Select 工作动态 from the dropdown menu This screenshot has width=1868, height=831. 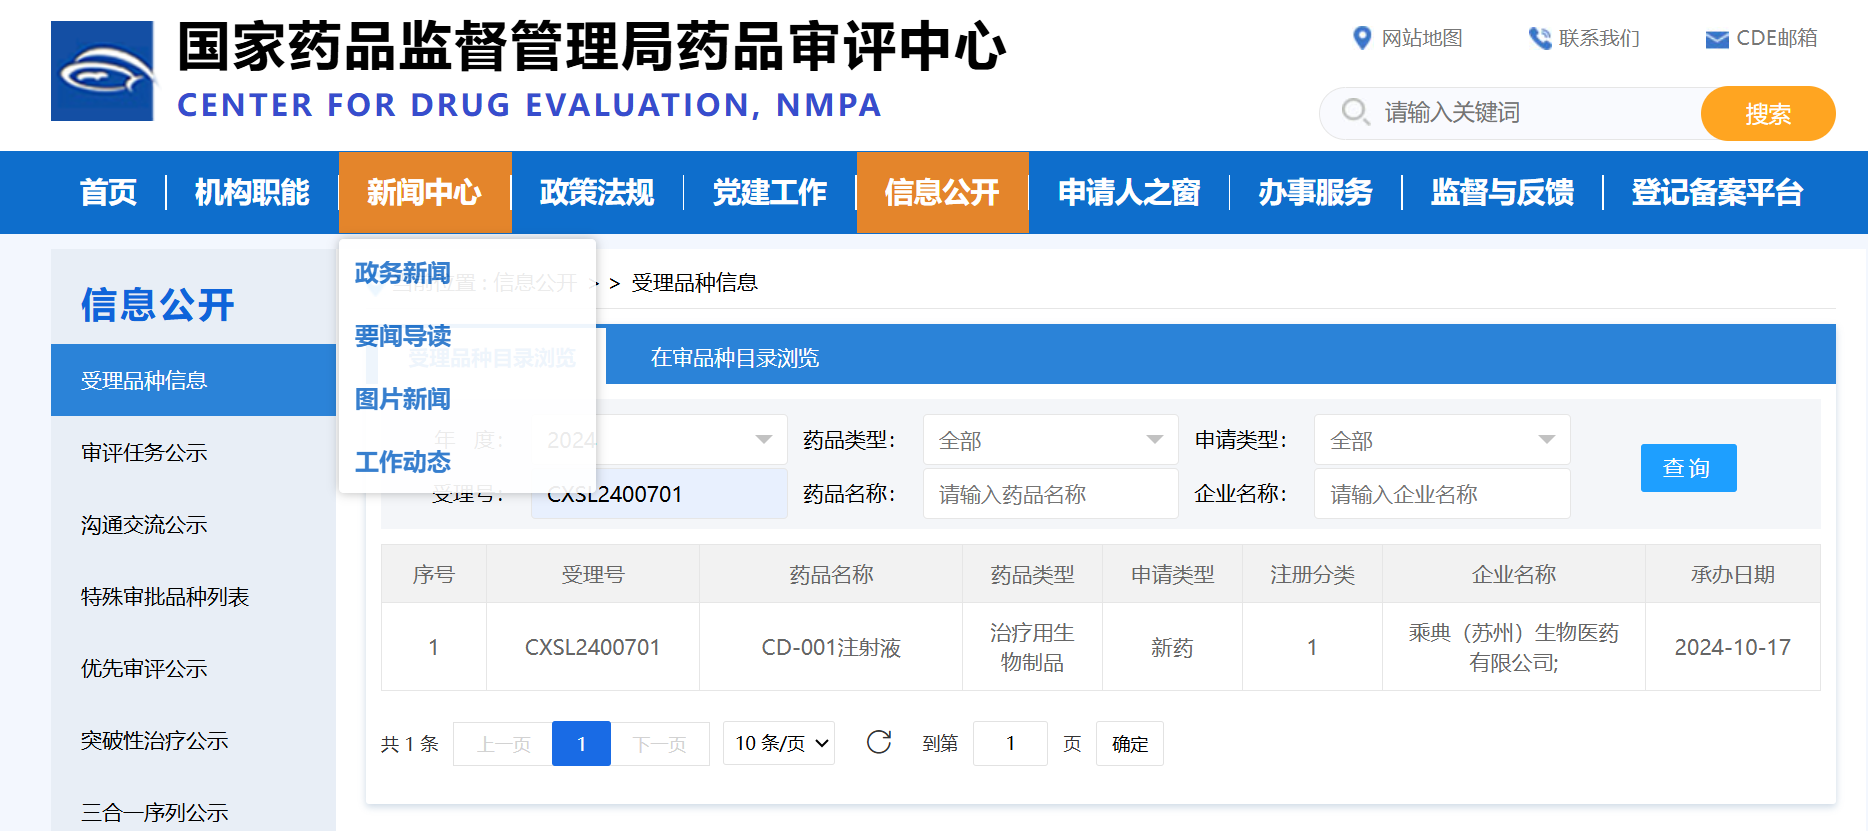click(403, 462)
